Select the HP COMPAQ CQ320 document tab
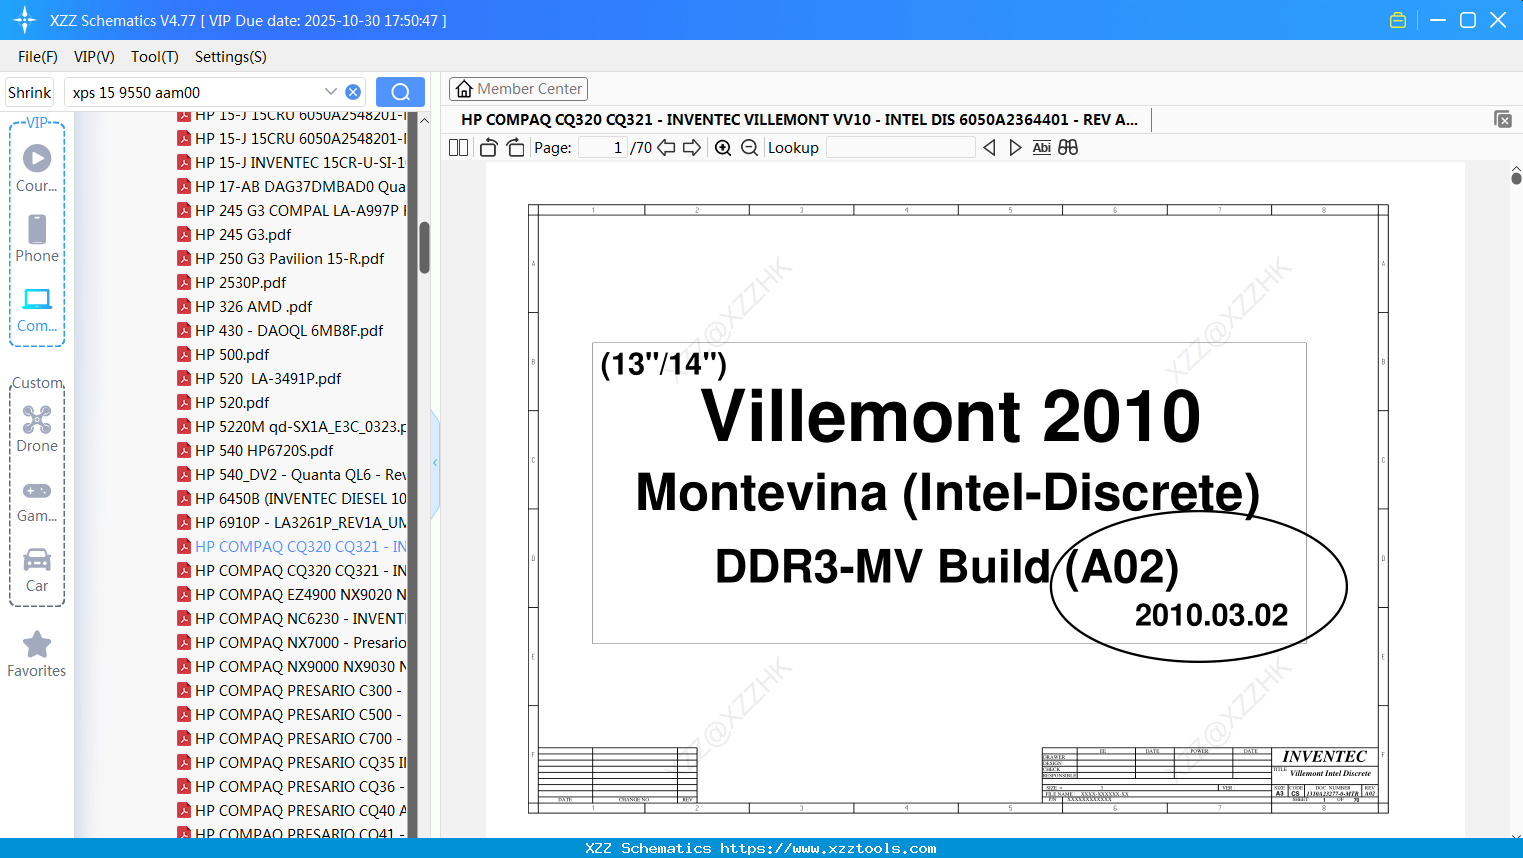This screenshot has height=858, width=1523. coord(799,120)
